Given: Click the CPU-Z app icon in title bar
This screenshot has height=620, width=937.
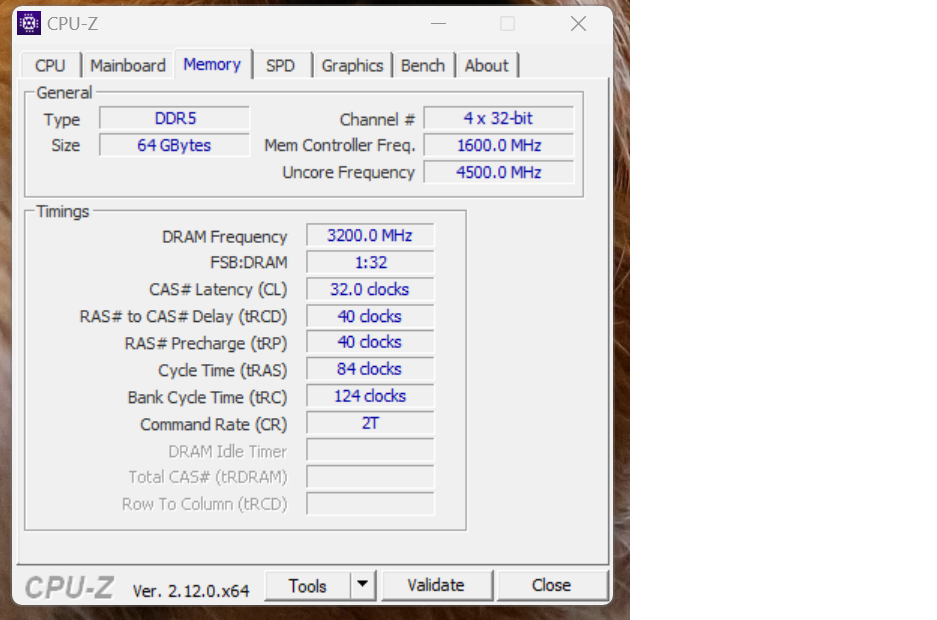Looking at the screenshot, I should click(x=29, y=24).
